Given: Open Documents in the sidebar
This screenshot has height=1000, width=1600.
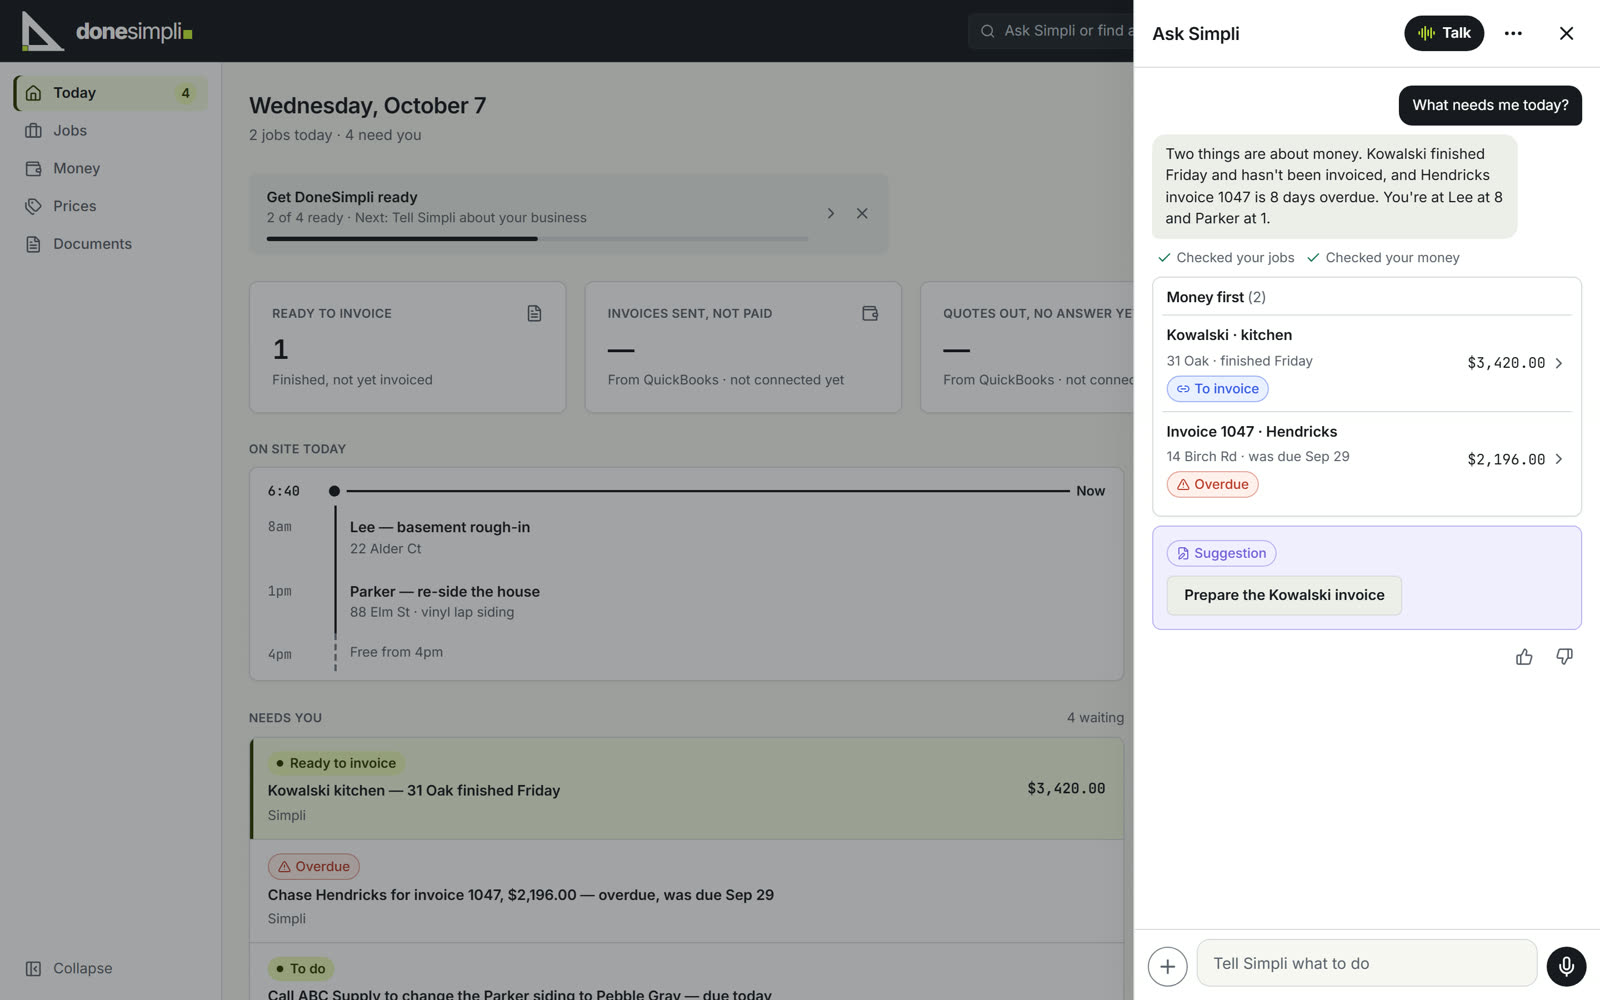Looking at the screenshot, I should coord(111,244).
